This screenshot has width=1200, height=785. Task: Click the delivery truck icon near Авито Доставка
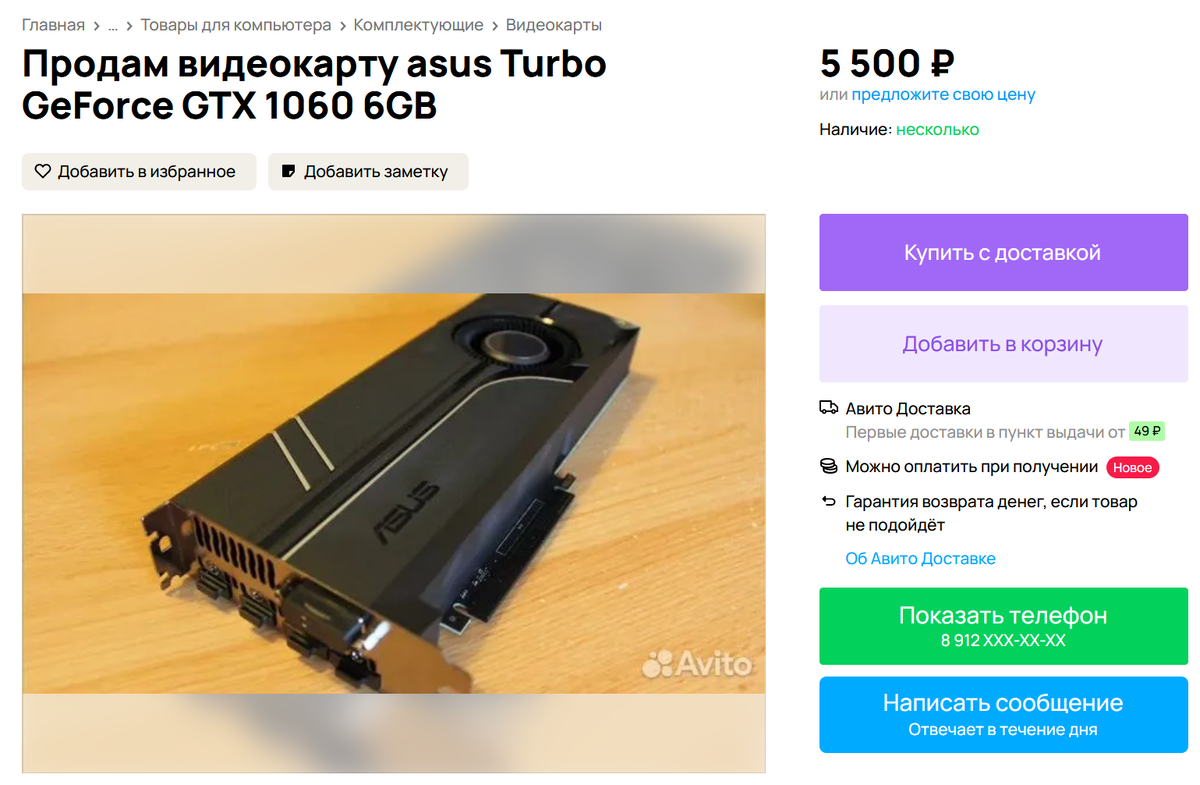pos(828,408)
